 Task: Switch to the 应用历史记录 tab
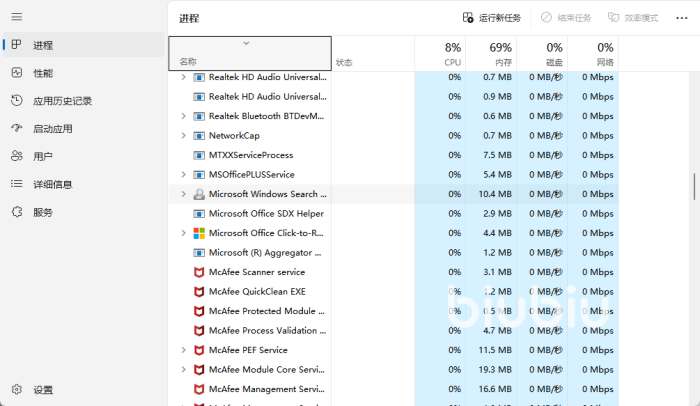(83, 100)
